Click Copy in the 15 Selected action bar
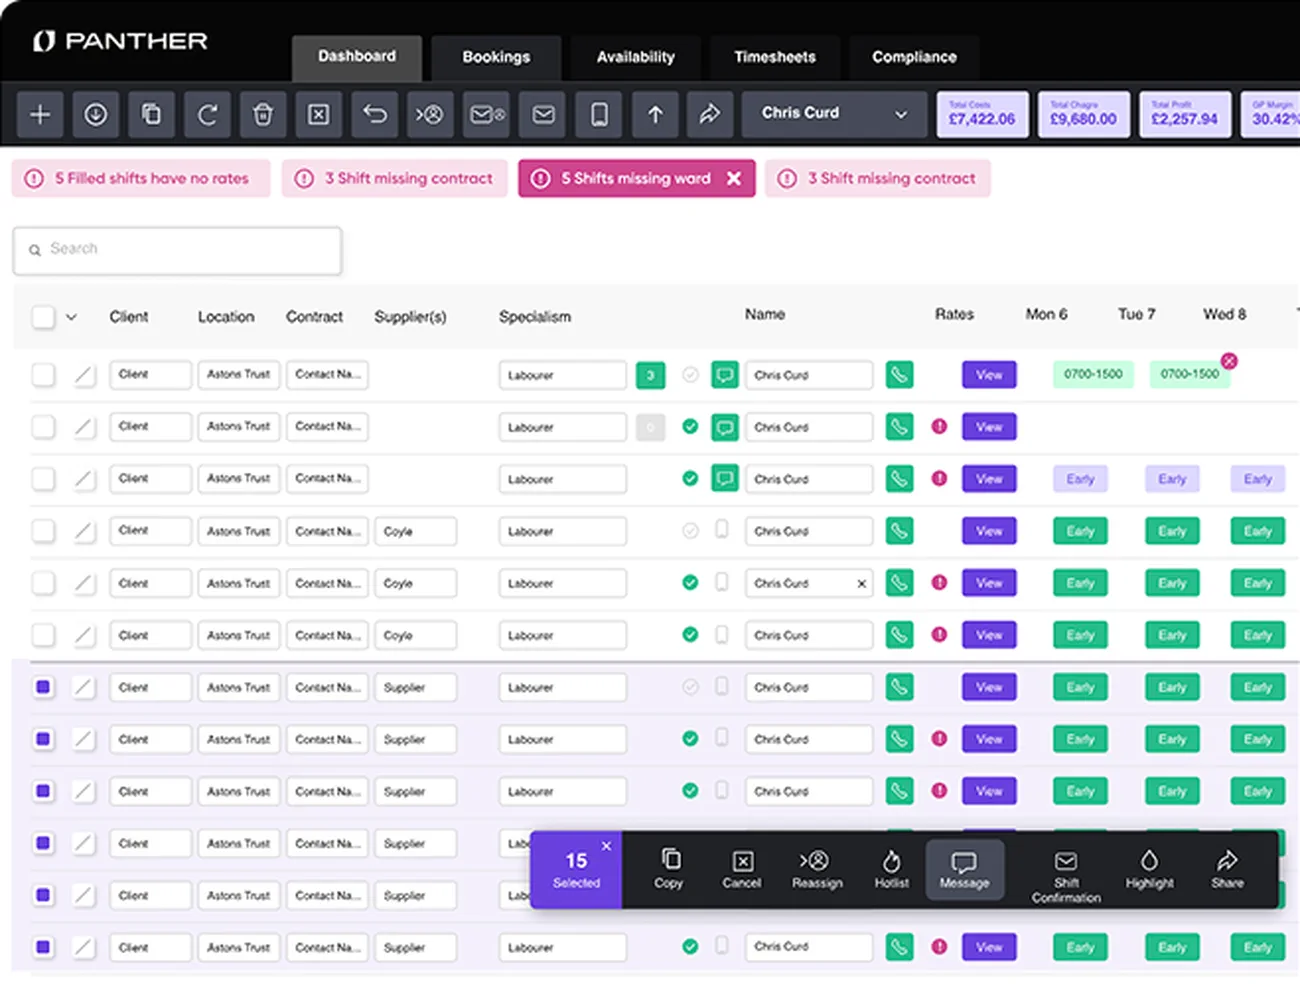This screenshot has width=1300, height=1000. pos(669,869)
